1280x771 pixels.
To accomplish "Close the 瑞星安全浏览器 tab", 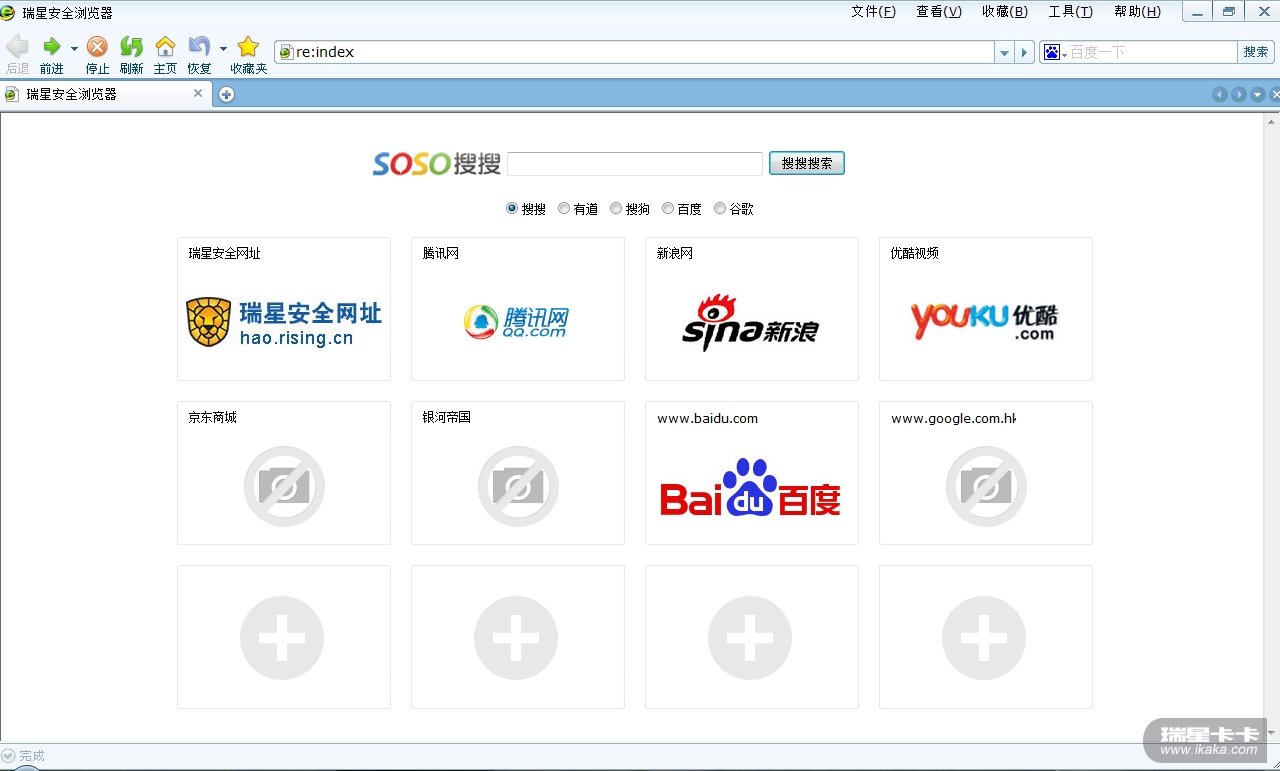I will point(198,93).
